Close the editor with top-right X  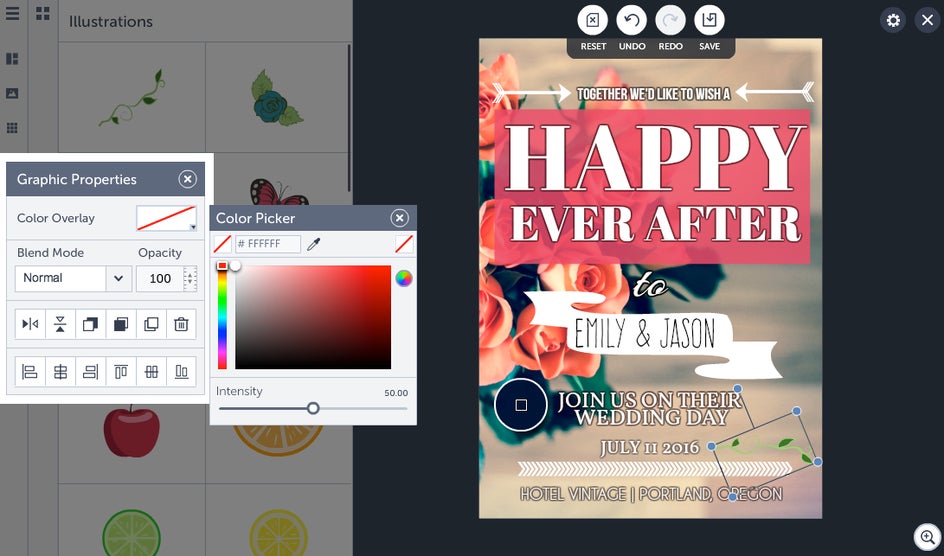927,20
